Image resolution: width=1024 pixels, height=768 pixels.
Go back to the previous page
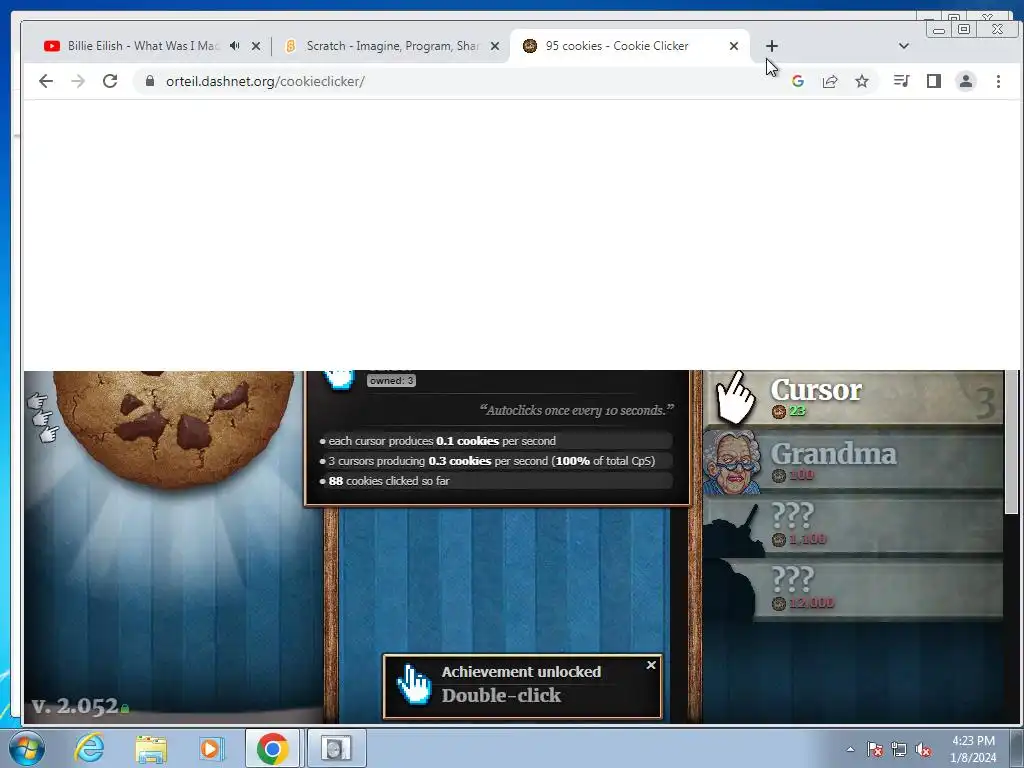[46, 81]
